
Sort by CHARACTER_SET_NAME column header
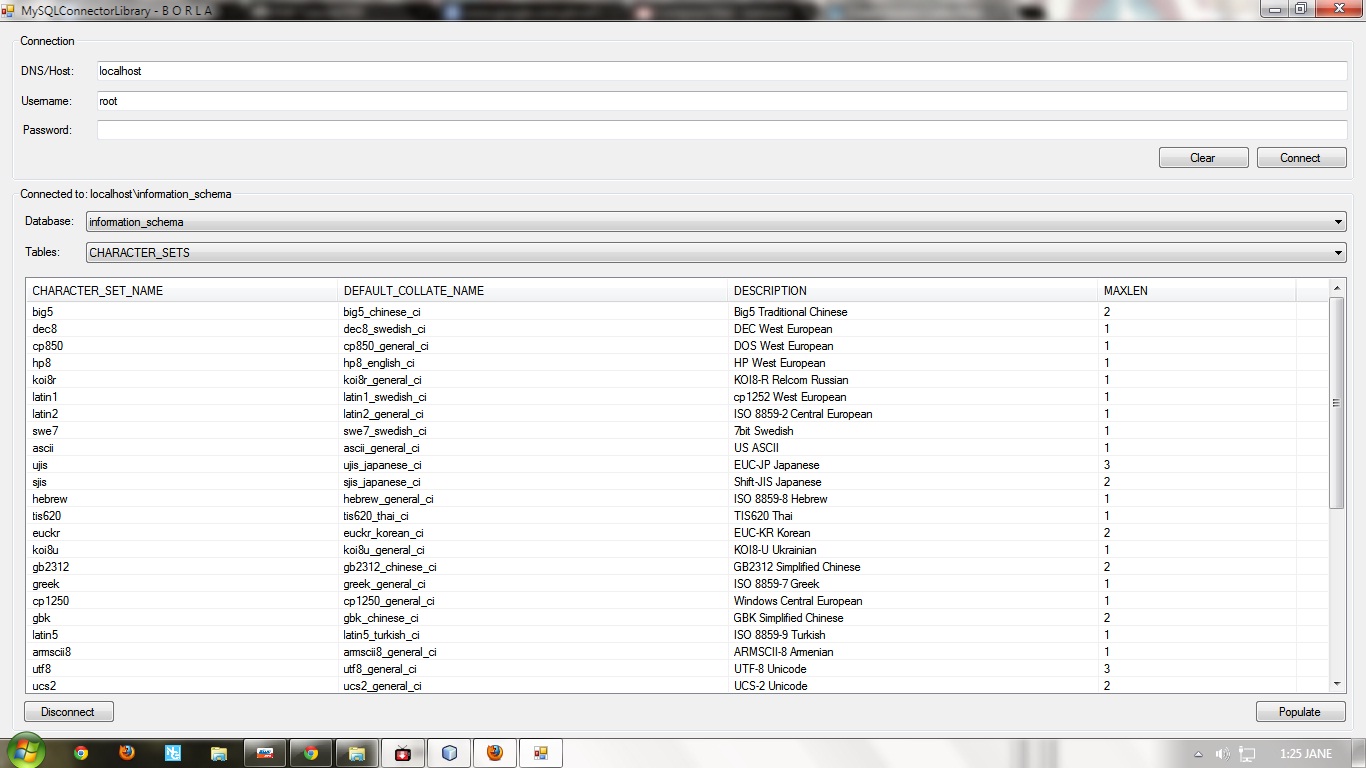182,291
